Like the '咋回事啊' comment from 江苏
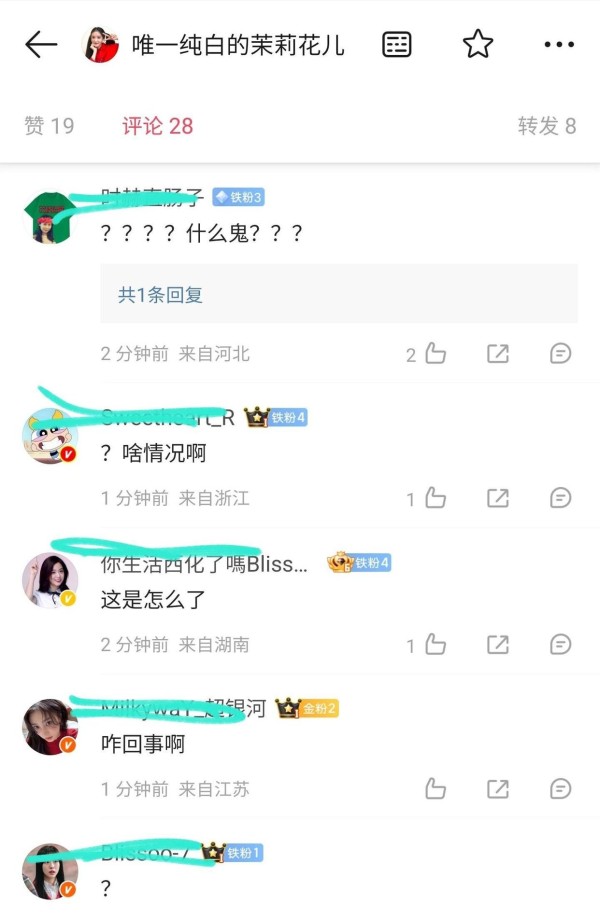Viewport: 600px width, 918px height. (435, 789)
